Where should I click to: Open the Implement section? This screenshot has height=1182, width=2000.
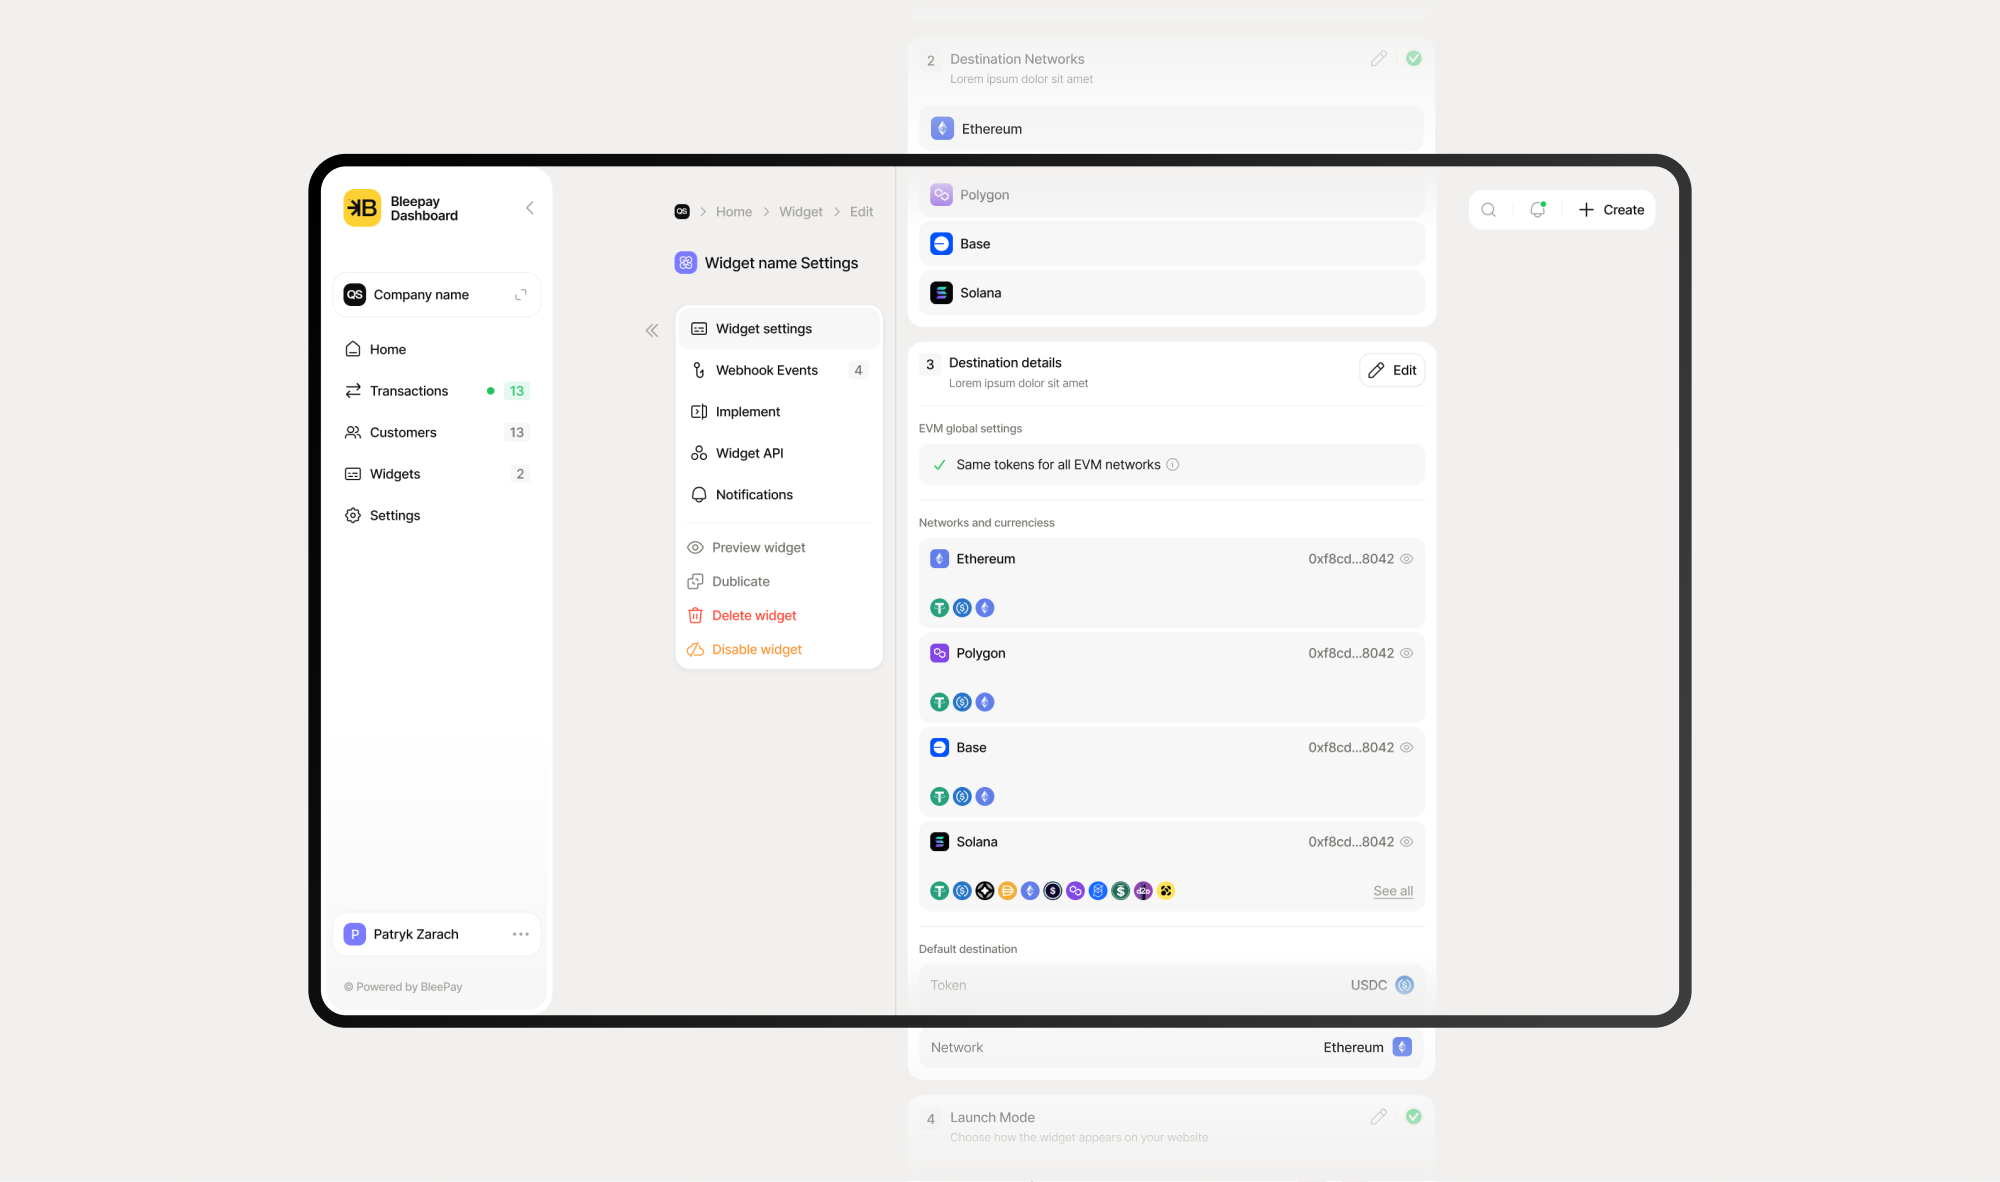779,412
